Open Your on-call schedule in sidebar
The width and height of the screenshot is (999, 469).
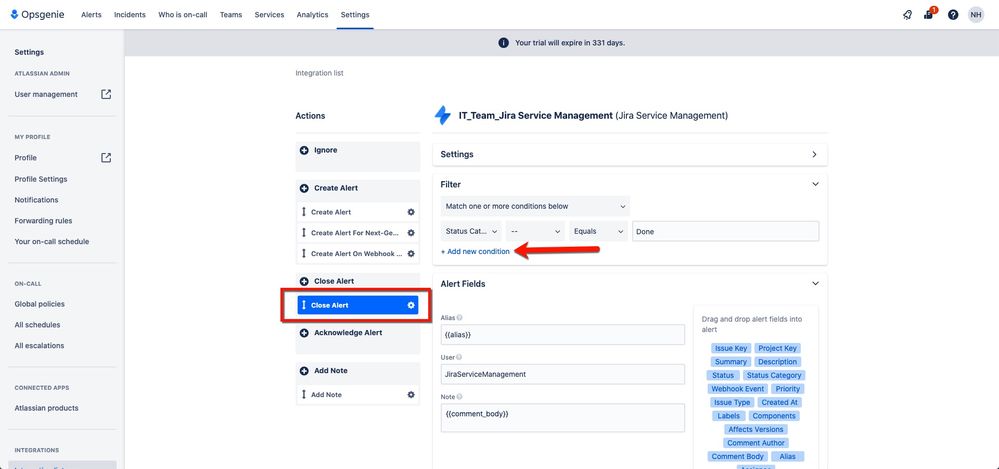(x=52, y=242)
